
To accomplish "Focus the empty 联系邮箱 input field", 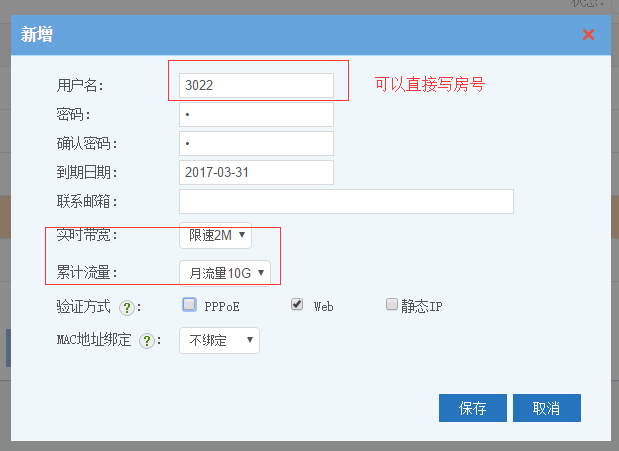I will click(346, 201).
